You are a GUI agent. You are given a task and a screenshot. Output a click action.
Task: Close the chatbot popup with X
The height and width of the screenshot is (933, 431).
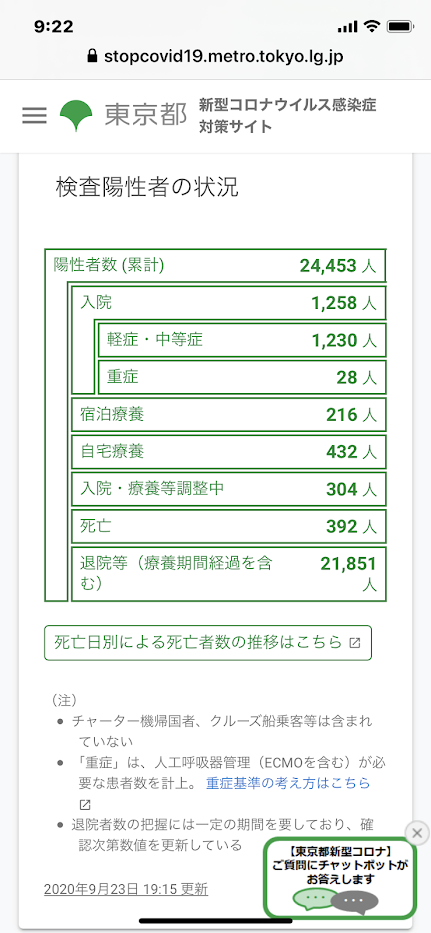click(418, 832)
